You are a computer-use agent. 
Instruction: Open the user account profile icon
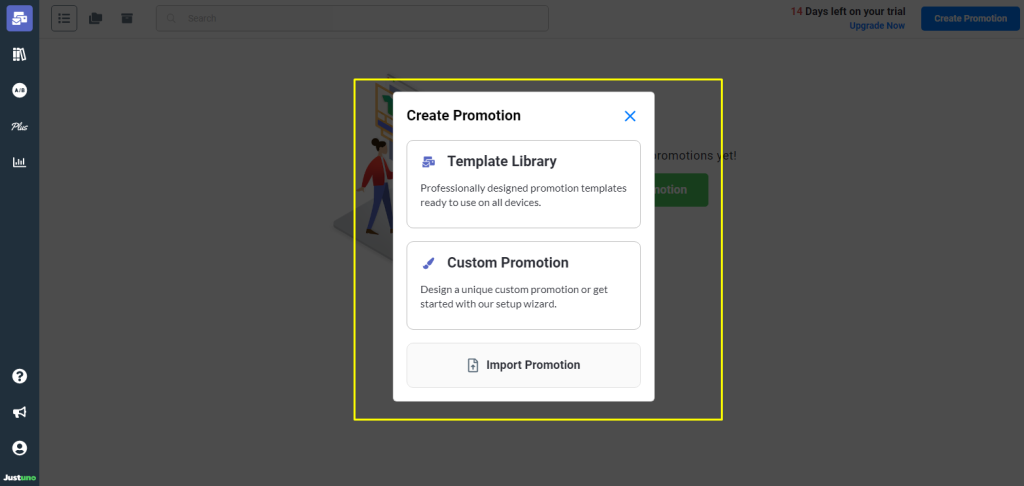20,448
